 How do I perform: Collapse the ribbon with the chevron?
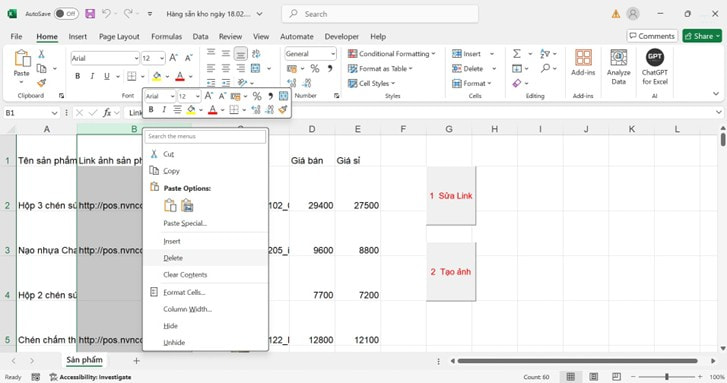coord(715,94)
